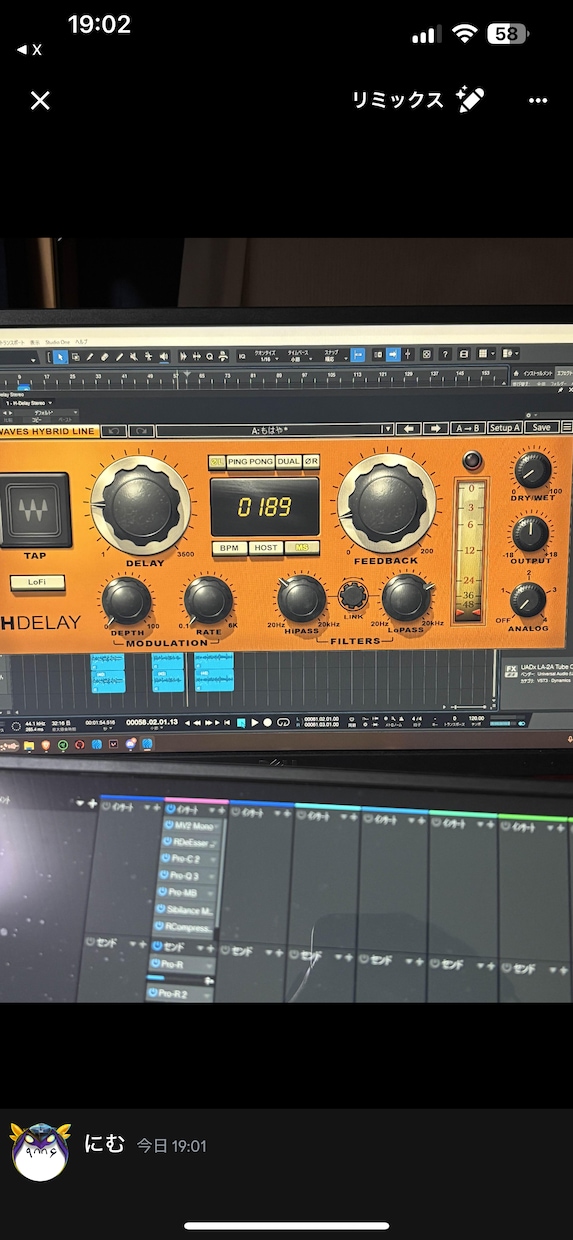
Task: Open にむ's profile avatar
Action: coord(41,1151)
